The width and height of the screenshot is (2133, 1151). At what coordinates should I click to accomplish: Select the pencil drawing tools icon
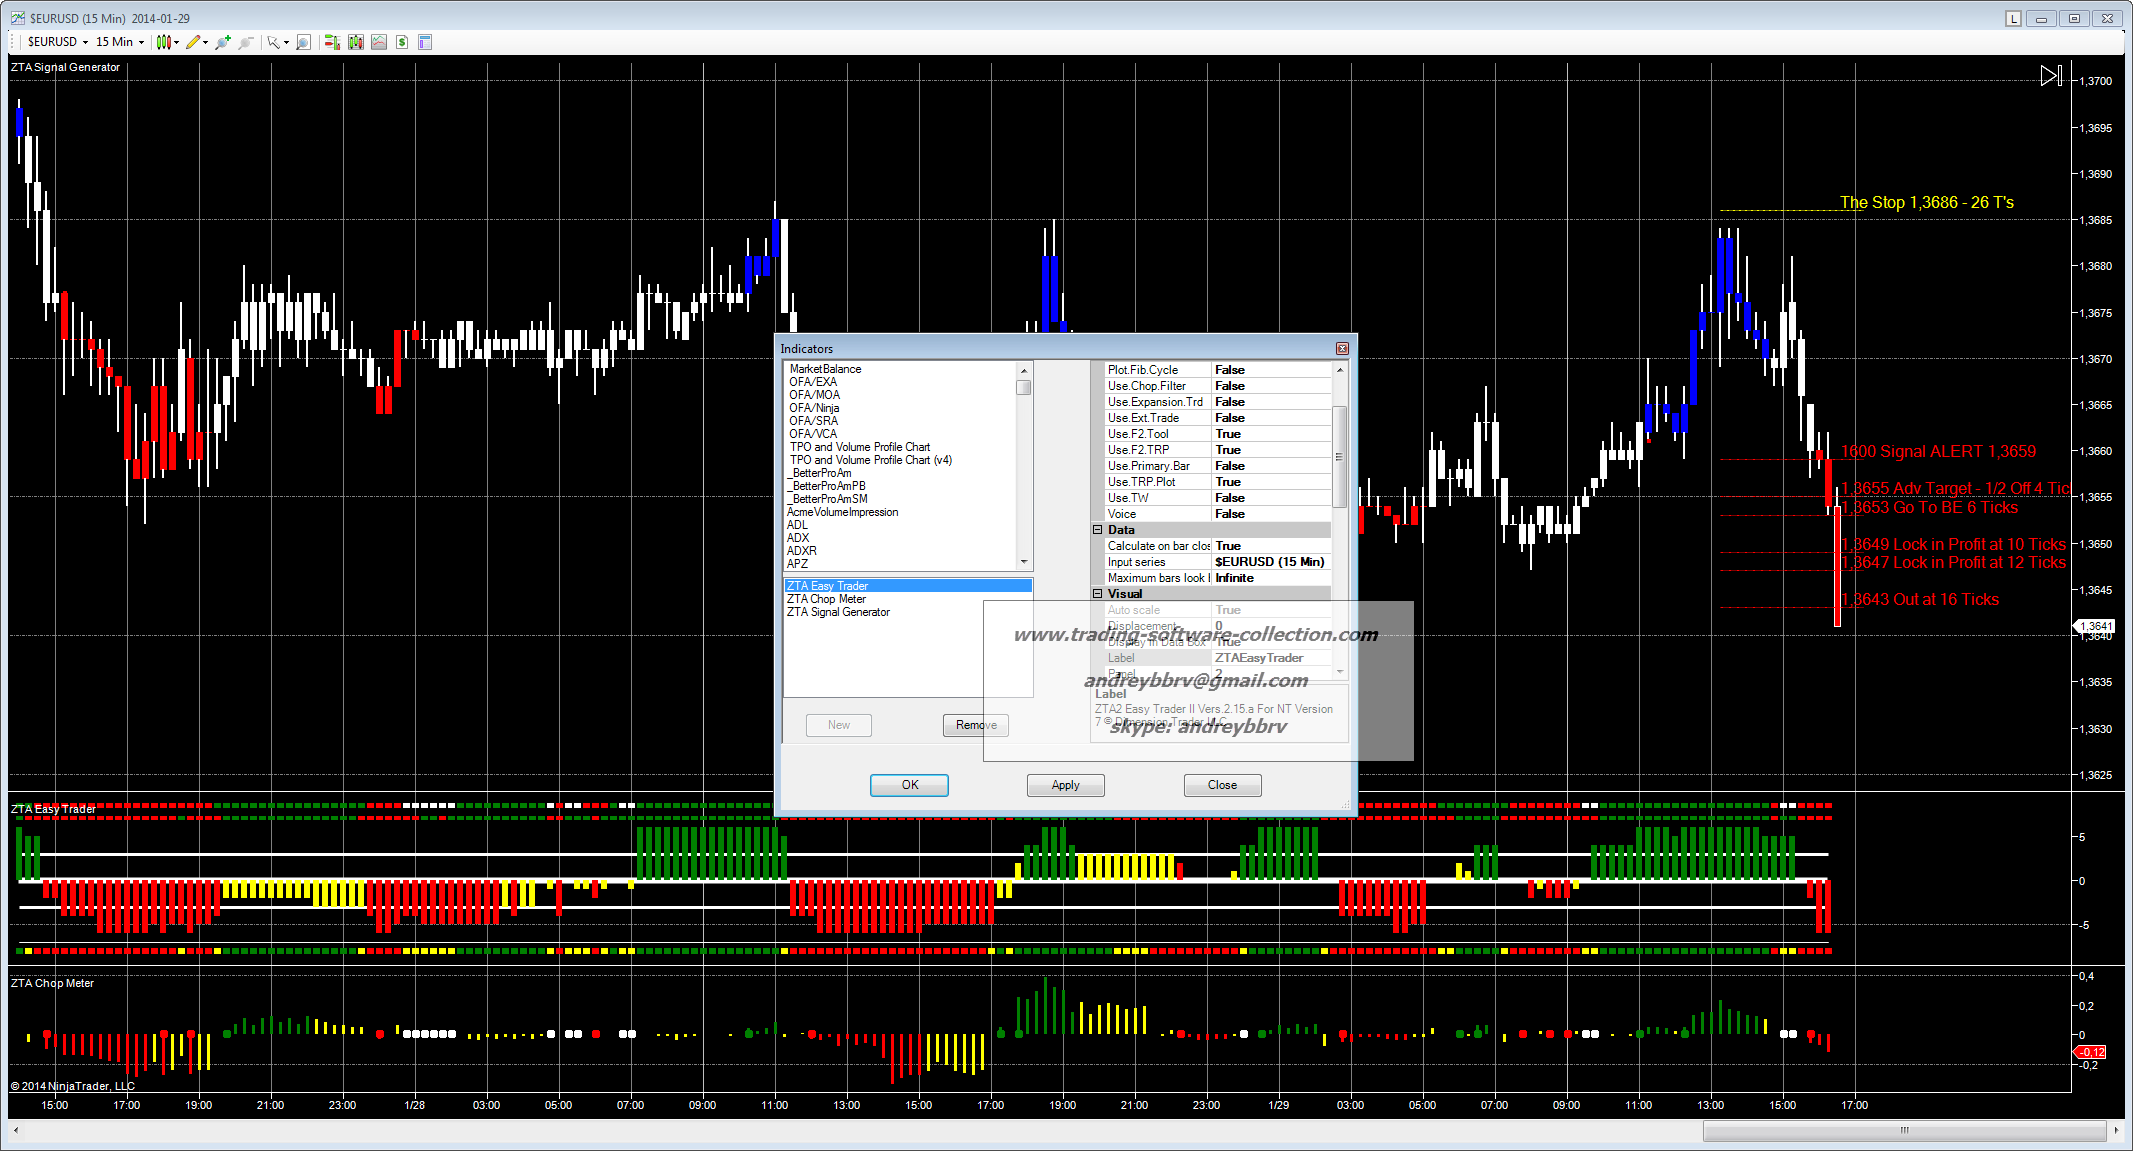193,42
